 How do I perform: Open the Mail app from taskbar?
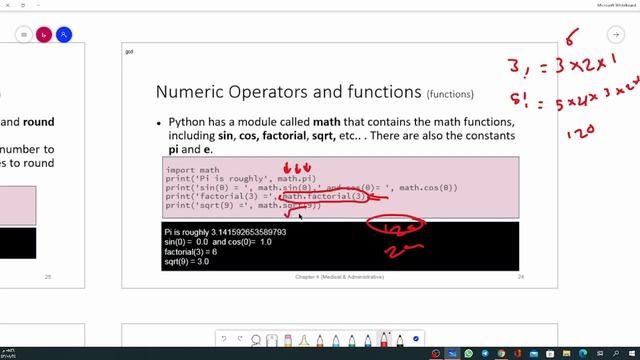coord(534,353)
